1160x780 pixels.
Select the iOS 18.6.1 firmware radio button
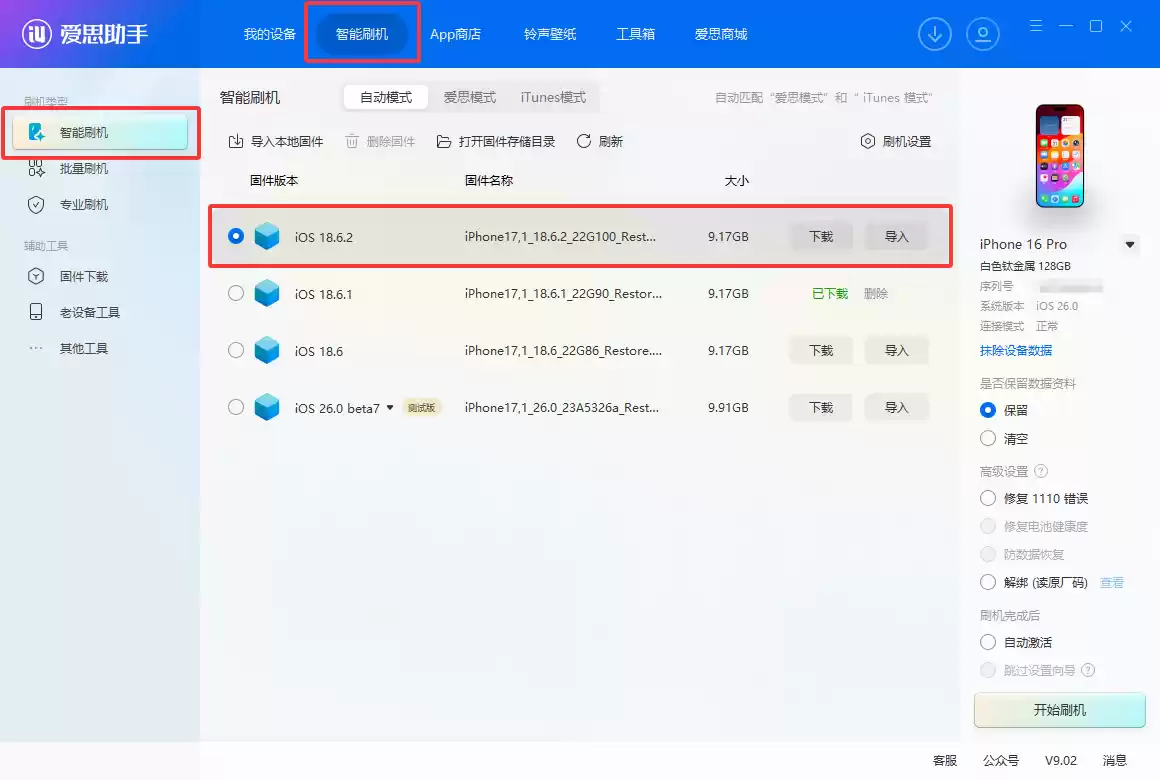[236, 294]
